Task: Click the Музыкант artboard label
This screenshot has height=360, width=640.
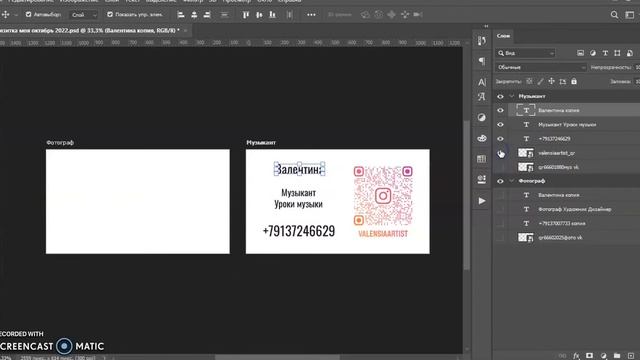Action: coord(261,142)
